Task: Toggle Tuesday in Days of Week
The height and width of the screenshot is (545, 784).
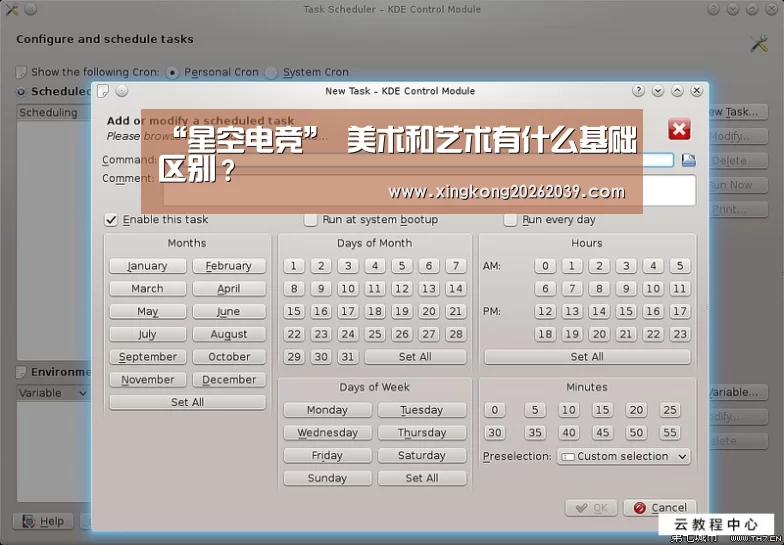Action: [x=422, y=410]
